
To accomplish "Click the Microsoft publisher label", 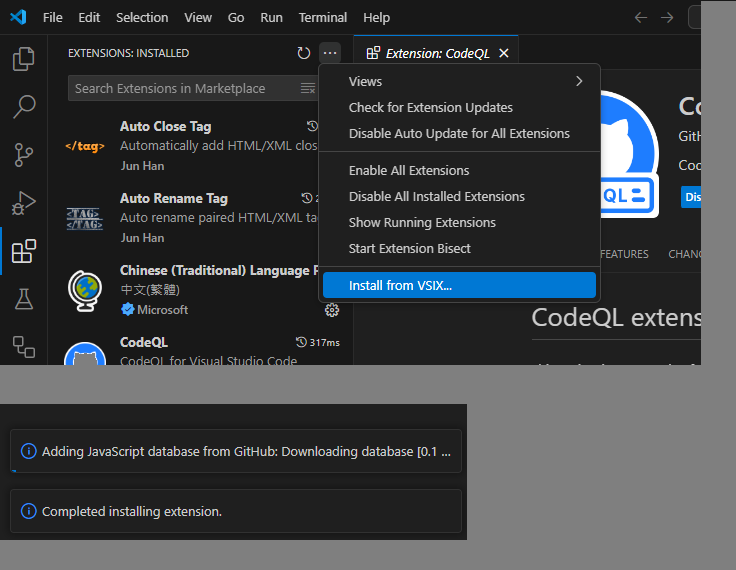I will [x=162, y=310].
